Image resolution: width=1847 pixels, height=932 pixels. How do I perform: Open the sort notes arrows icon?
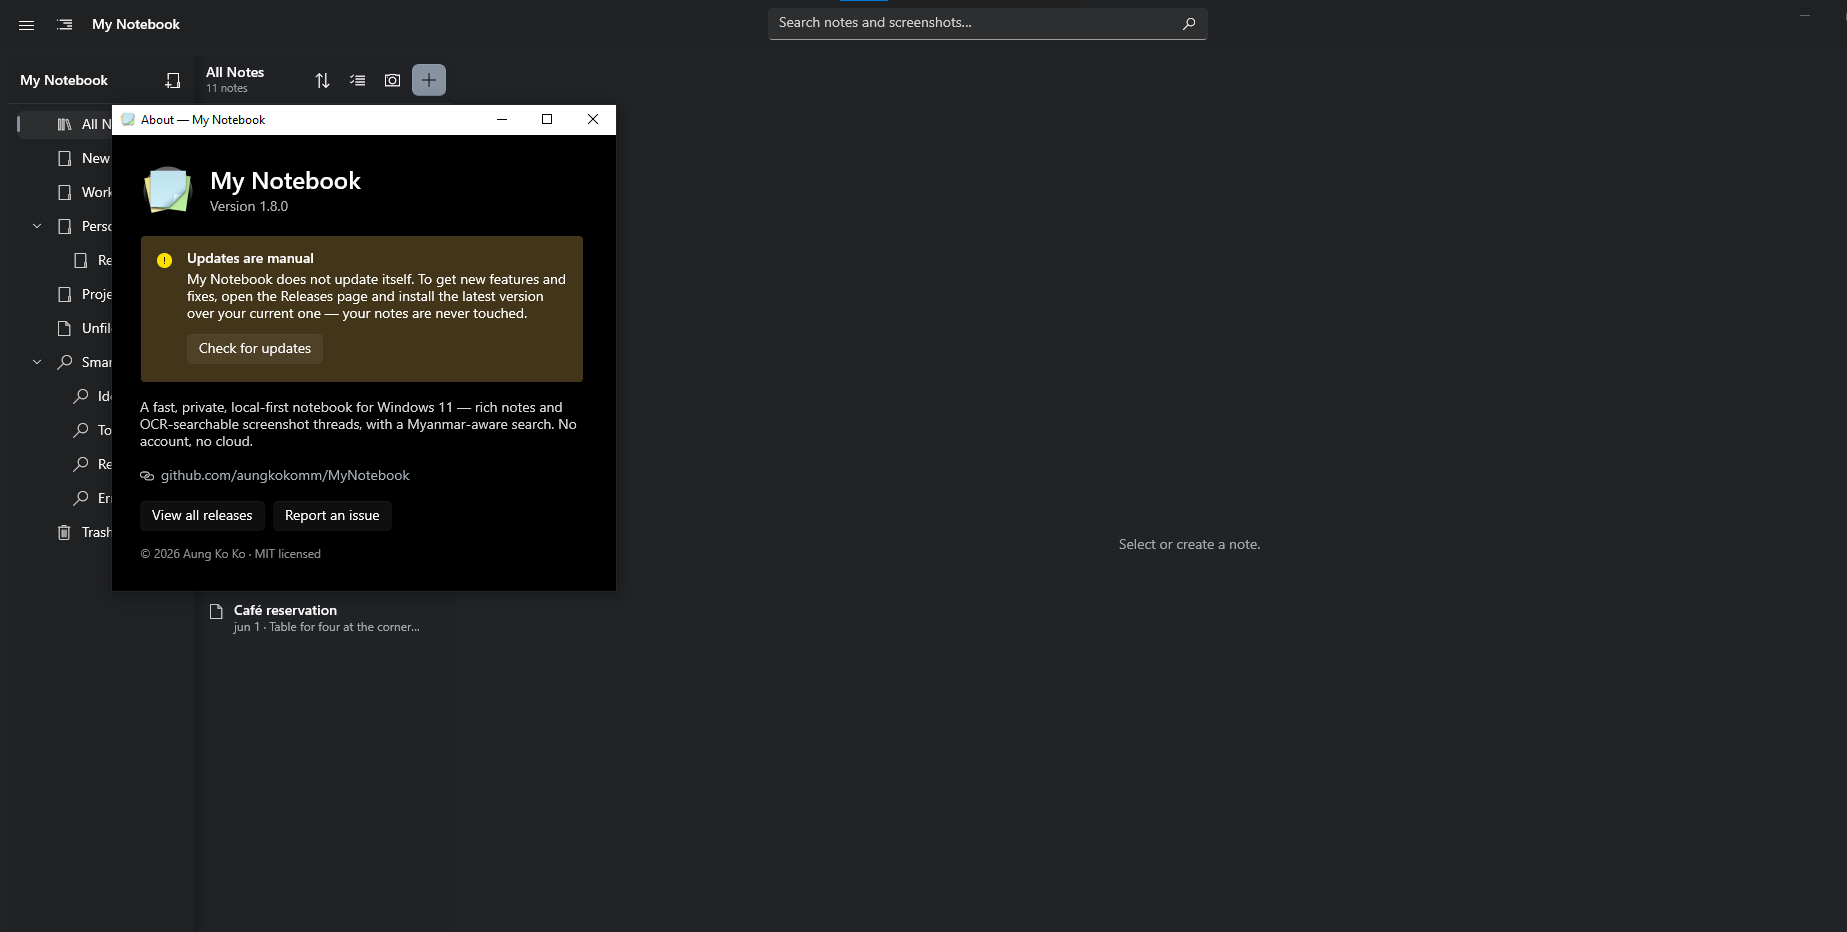tap(322, 80)
